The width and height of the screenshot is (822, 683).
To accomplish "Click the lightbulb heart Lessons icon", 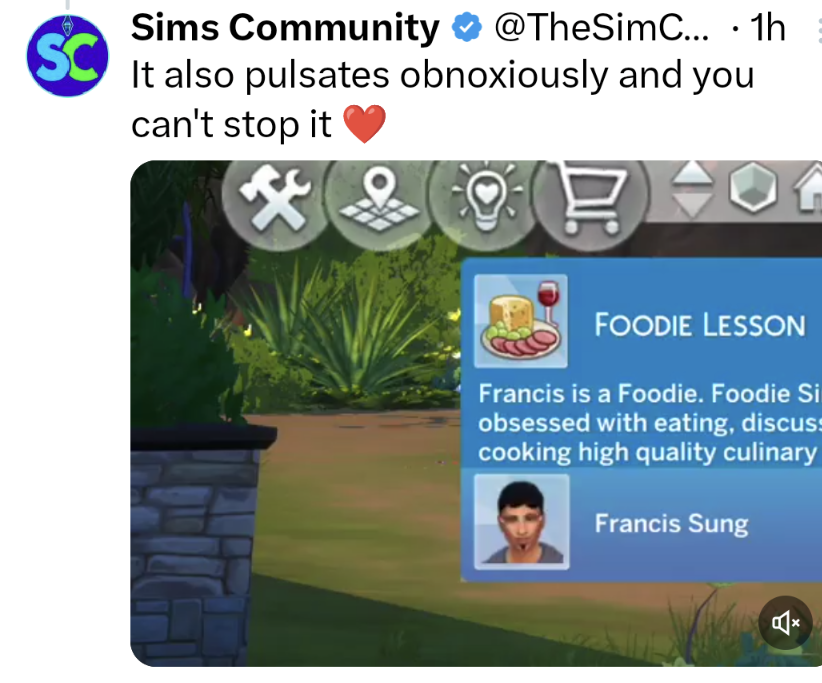I will tap(485, 198).
